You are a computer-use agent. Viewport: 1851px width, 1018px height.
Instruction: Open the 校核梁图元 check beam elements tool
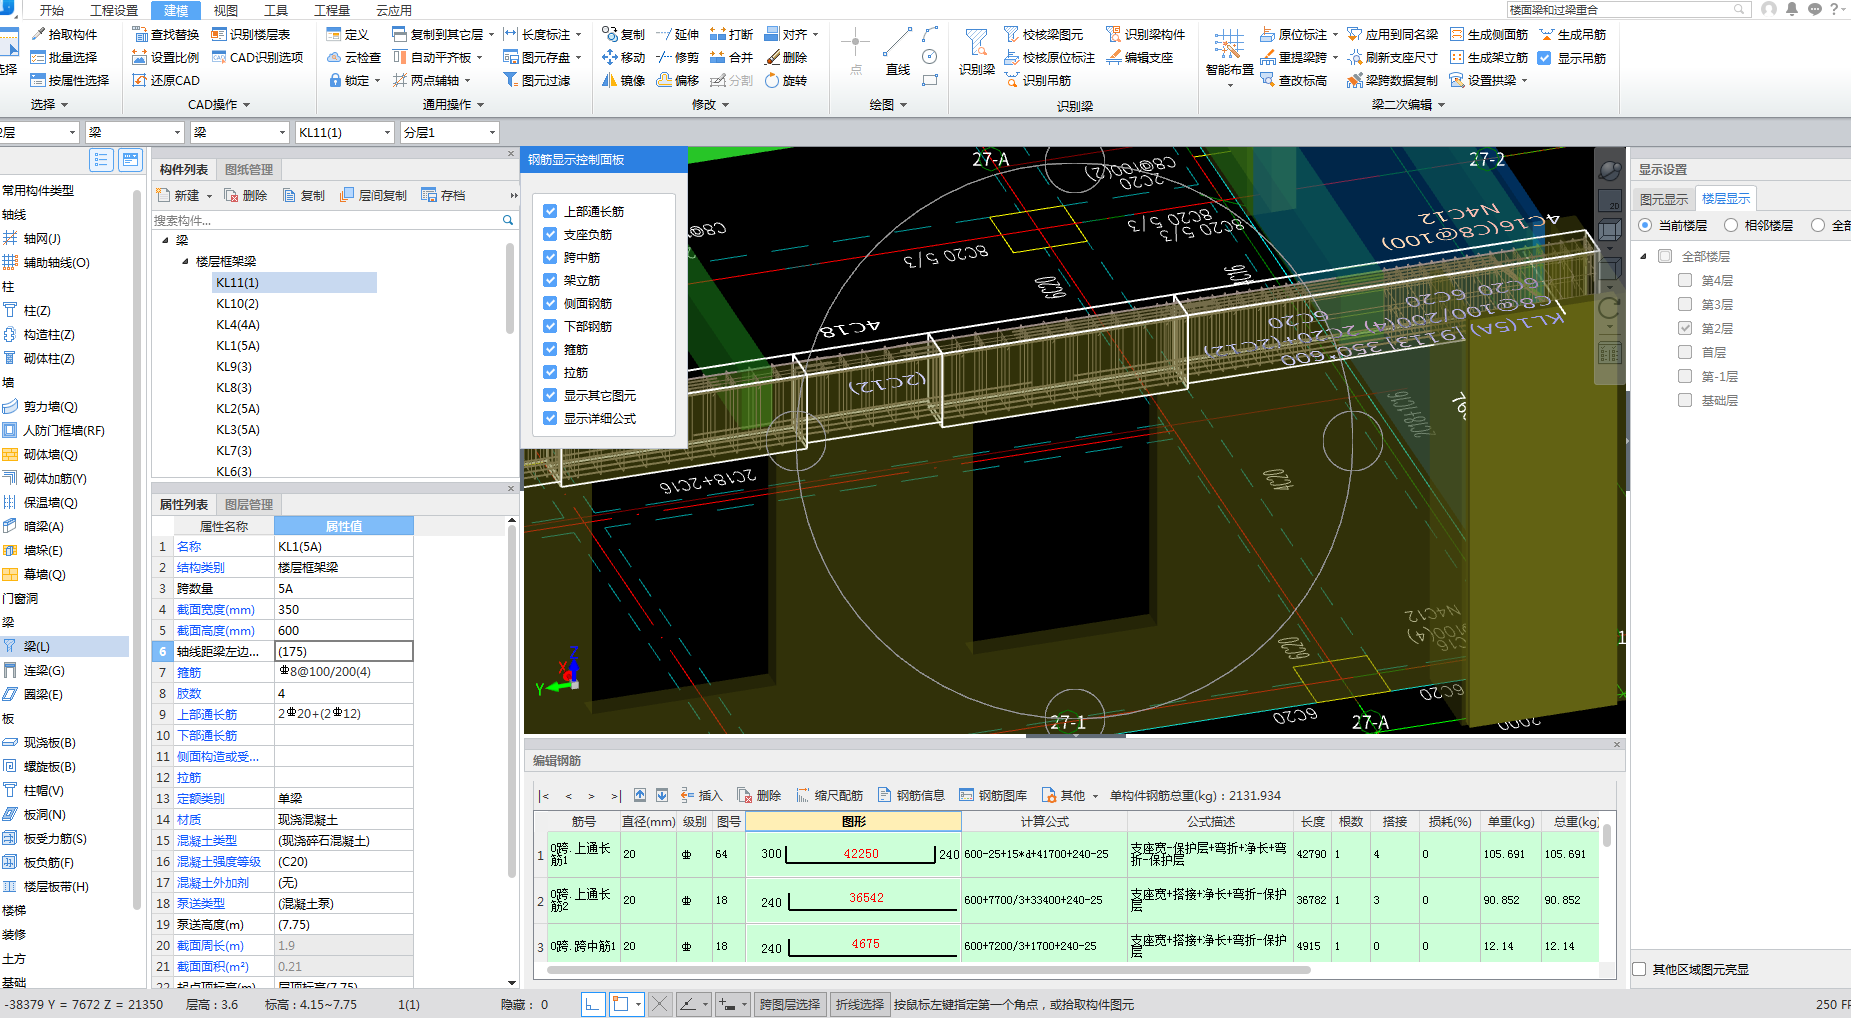pos(1043,34)
